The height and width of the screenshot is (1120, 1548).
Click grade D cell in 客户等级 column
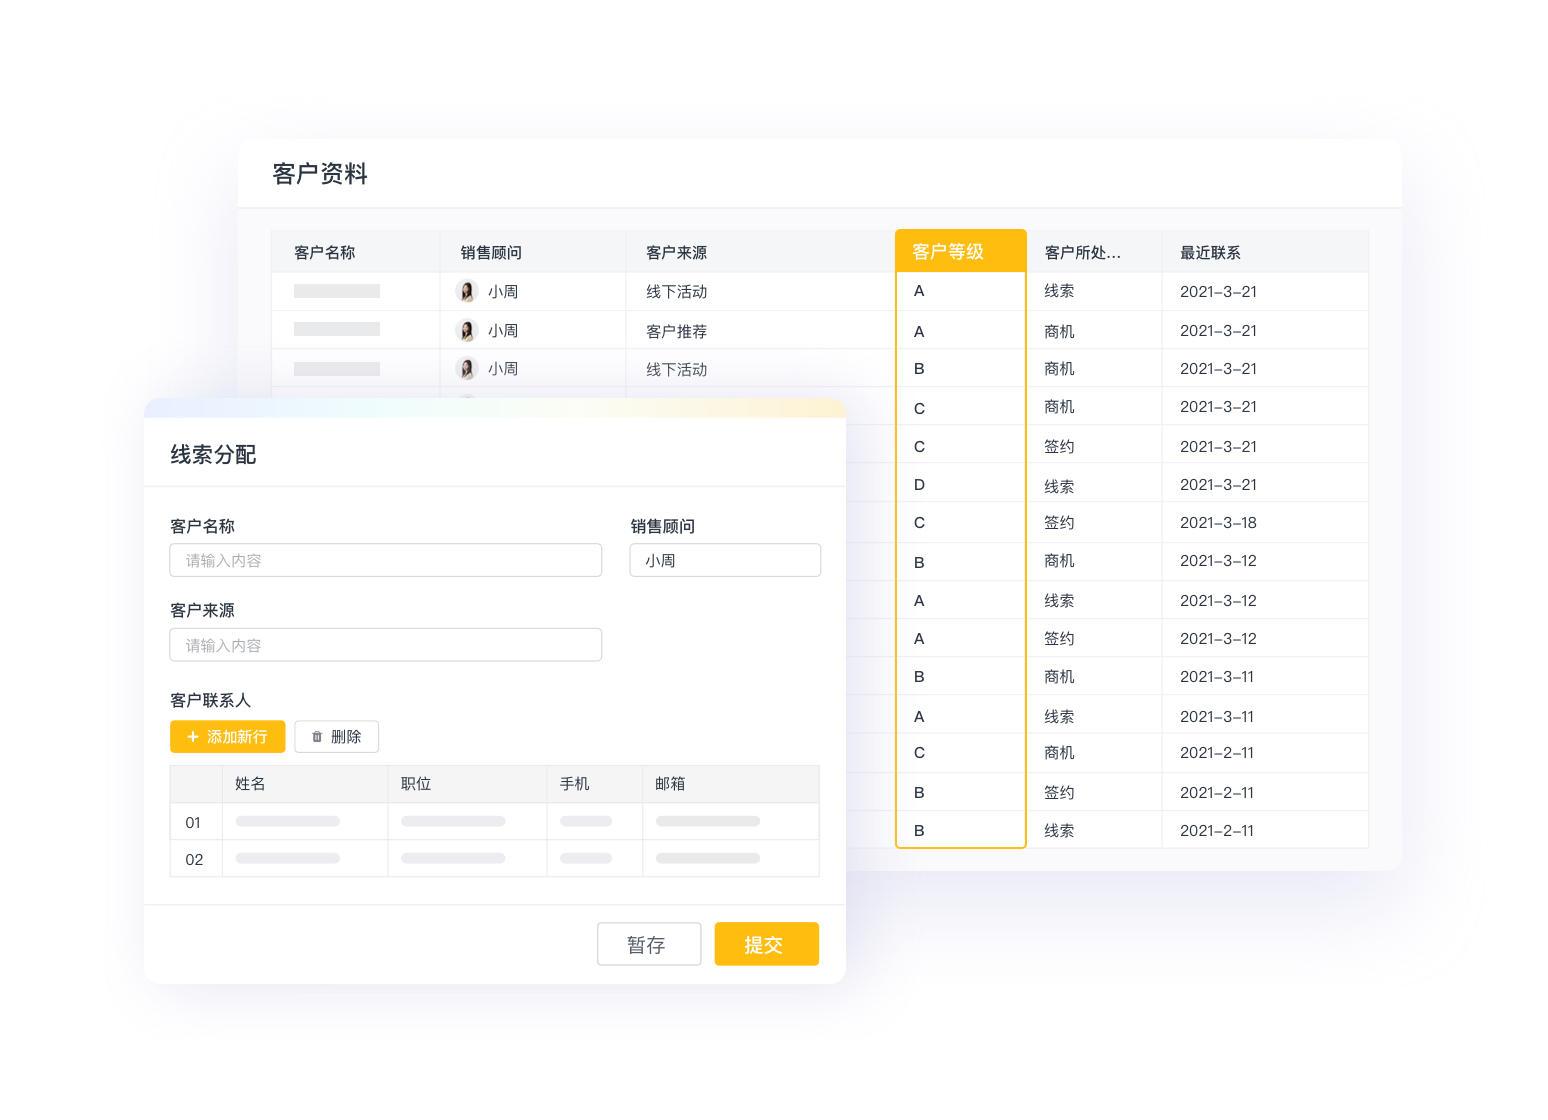tap(961, 484)
